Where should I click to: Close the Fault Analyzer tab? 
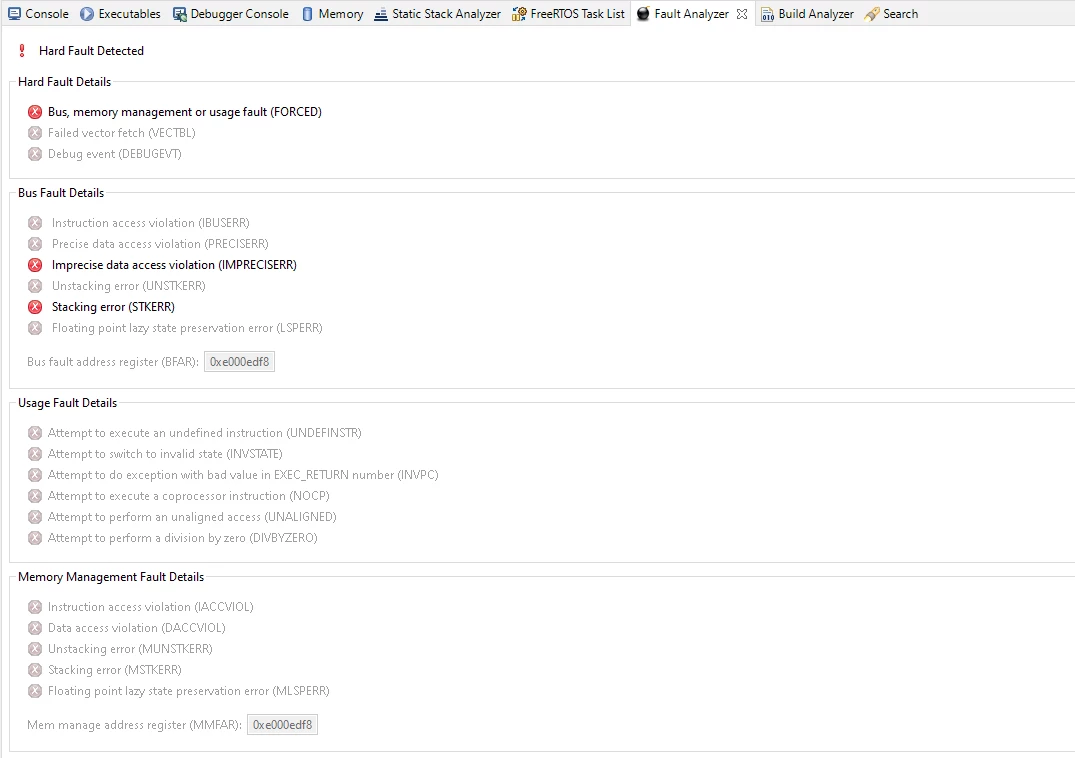(742, 14)
